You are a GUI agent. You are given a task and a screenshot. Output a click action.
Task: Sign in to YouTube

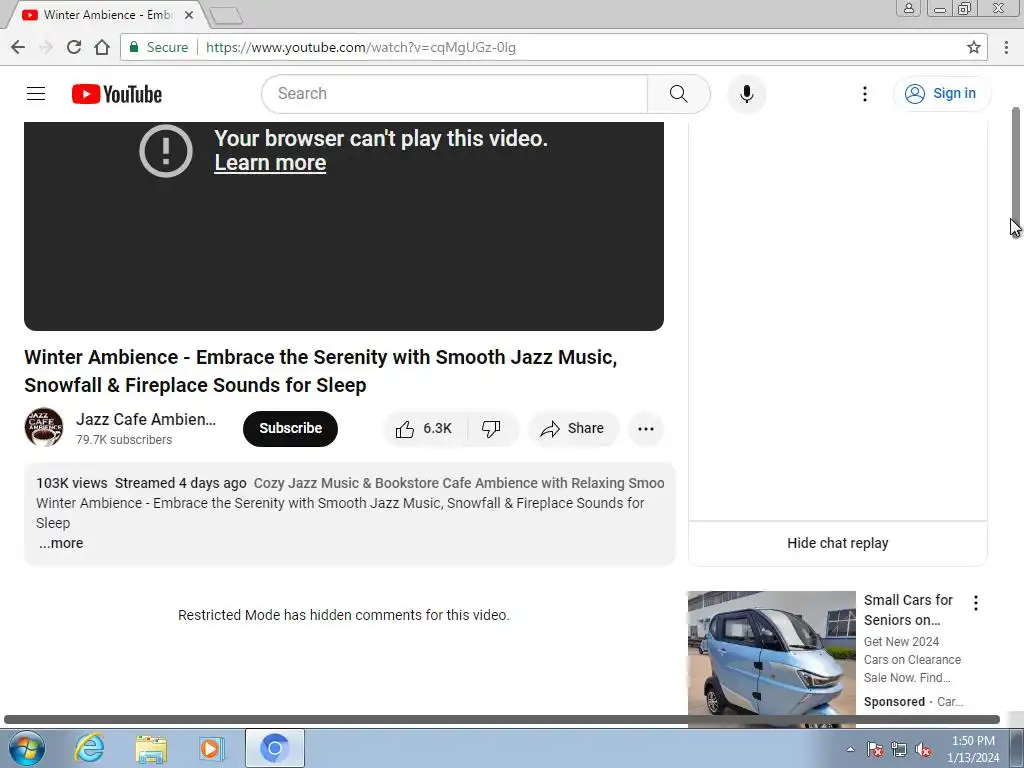[x=942, y=93]
